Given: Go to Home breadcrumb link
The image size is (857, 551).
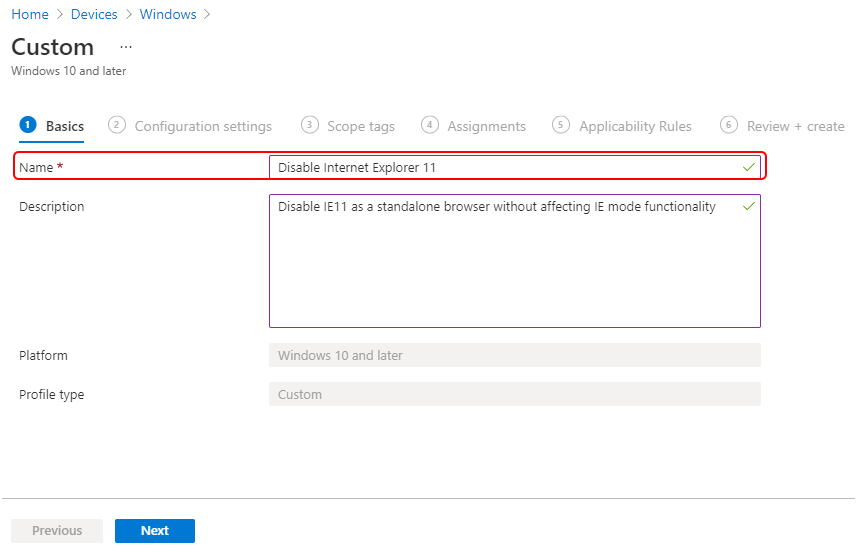Looking at the screenshot, I should (30, 14).
